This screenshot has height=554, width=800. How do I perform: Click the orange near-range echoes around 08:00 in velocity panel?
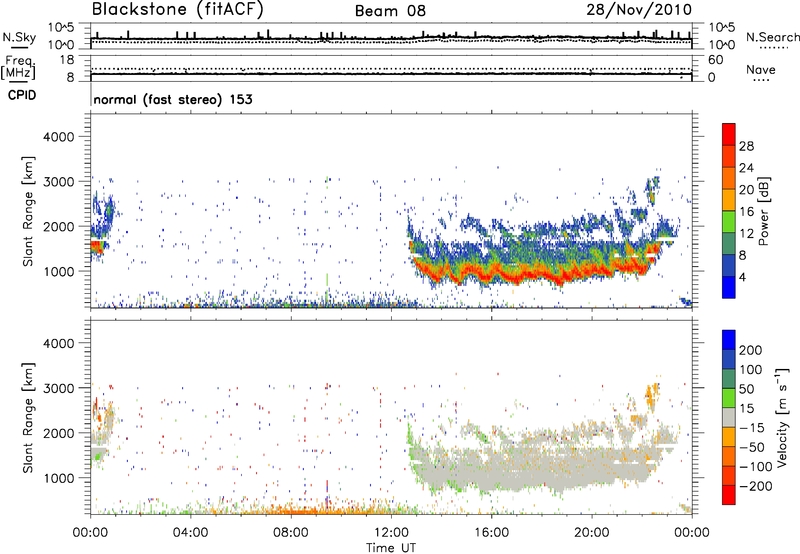[296, 510]
